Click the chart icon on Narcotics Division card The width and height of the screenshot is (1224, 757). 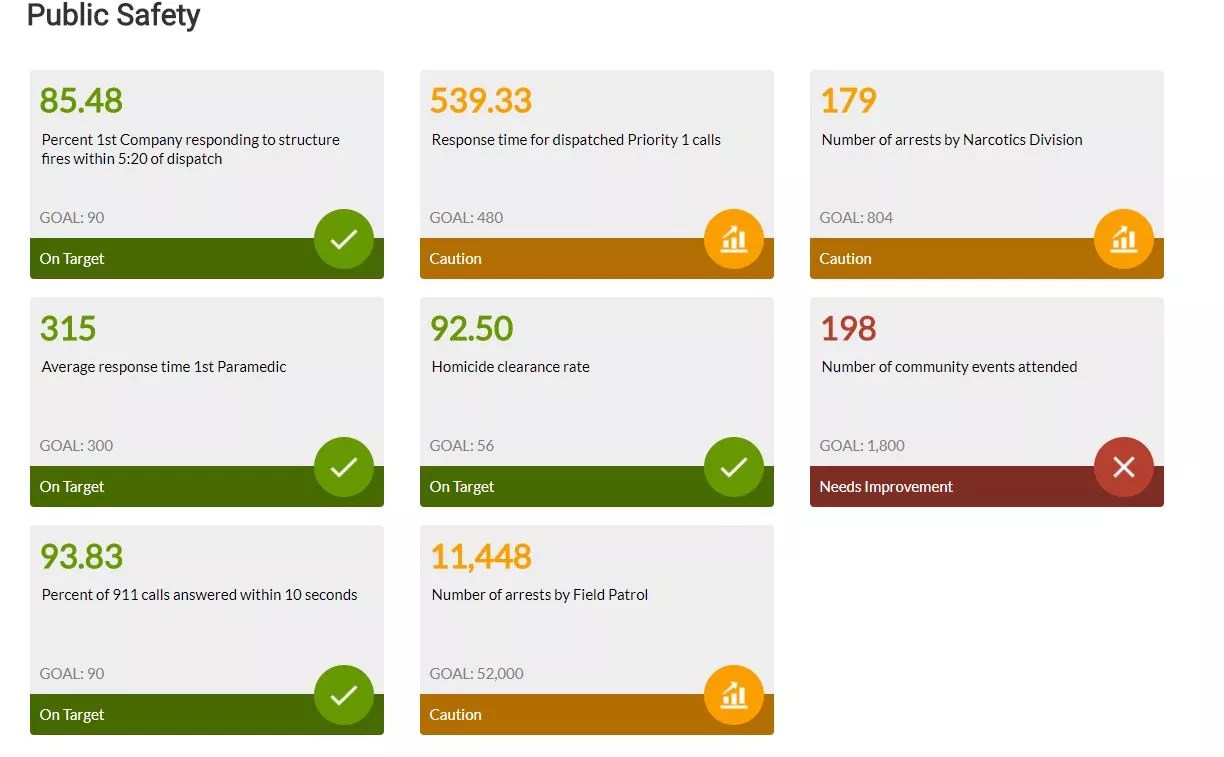pyautogui.click(x=1124, y=239)
